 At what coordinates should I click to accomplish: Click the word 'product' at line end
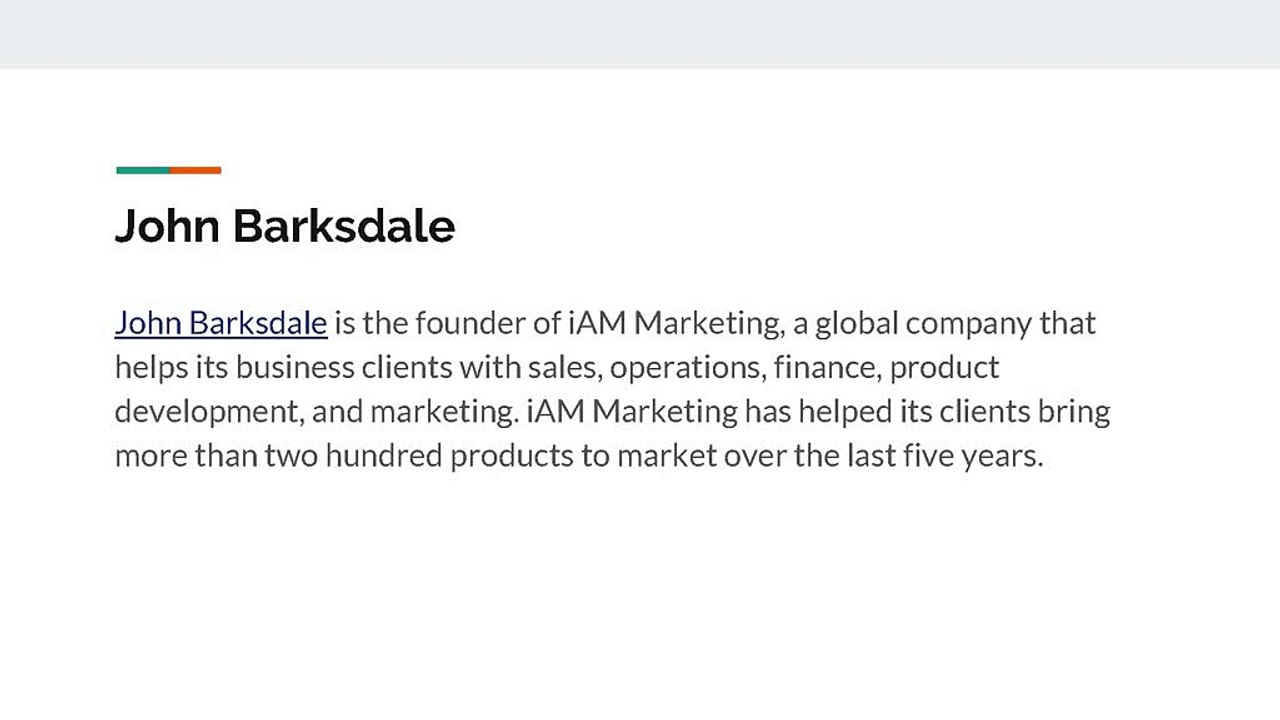(x=944, y=367)
